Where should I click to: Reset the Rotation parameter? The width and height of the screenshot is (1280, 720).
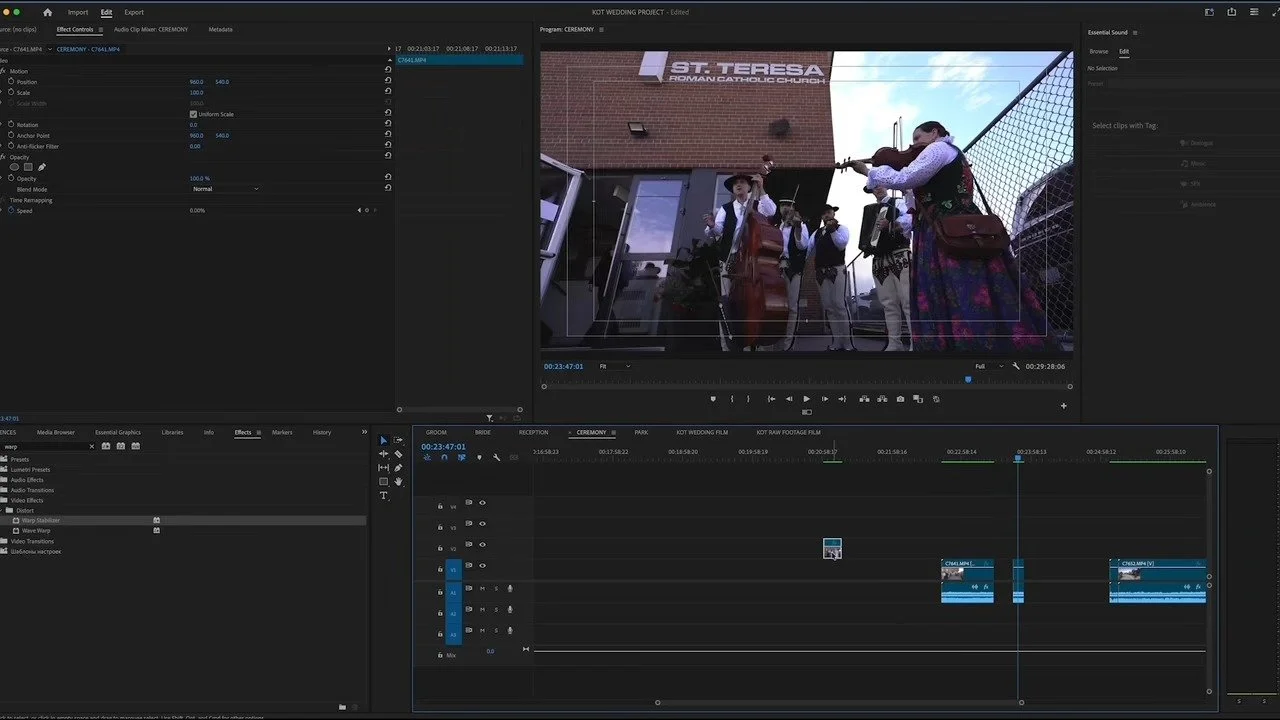388,125
